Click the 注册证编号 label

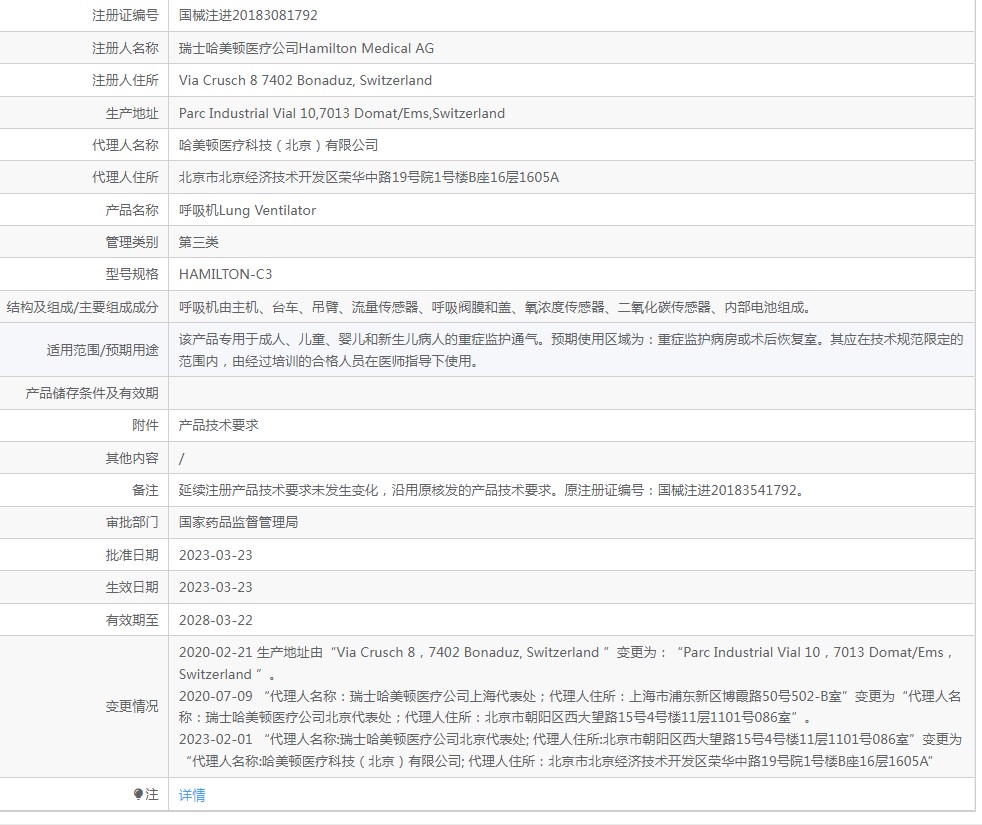coord(125,15)
